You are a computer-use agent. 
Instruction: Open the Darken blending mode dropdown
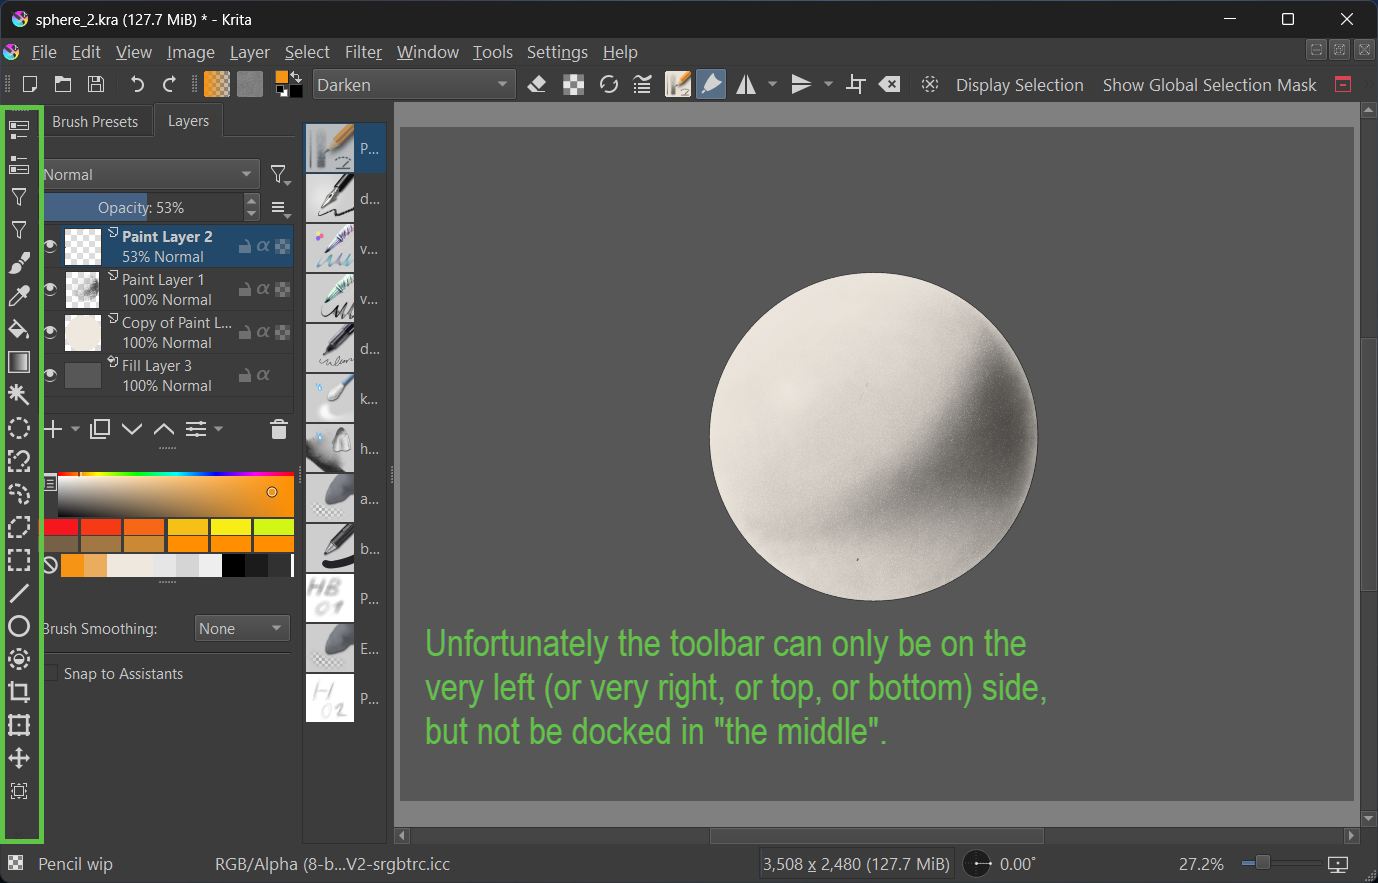pos(414,85)
